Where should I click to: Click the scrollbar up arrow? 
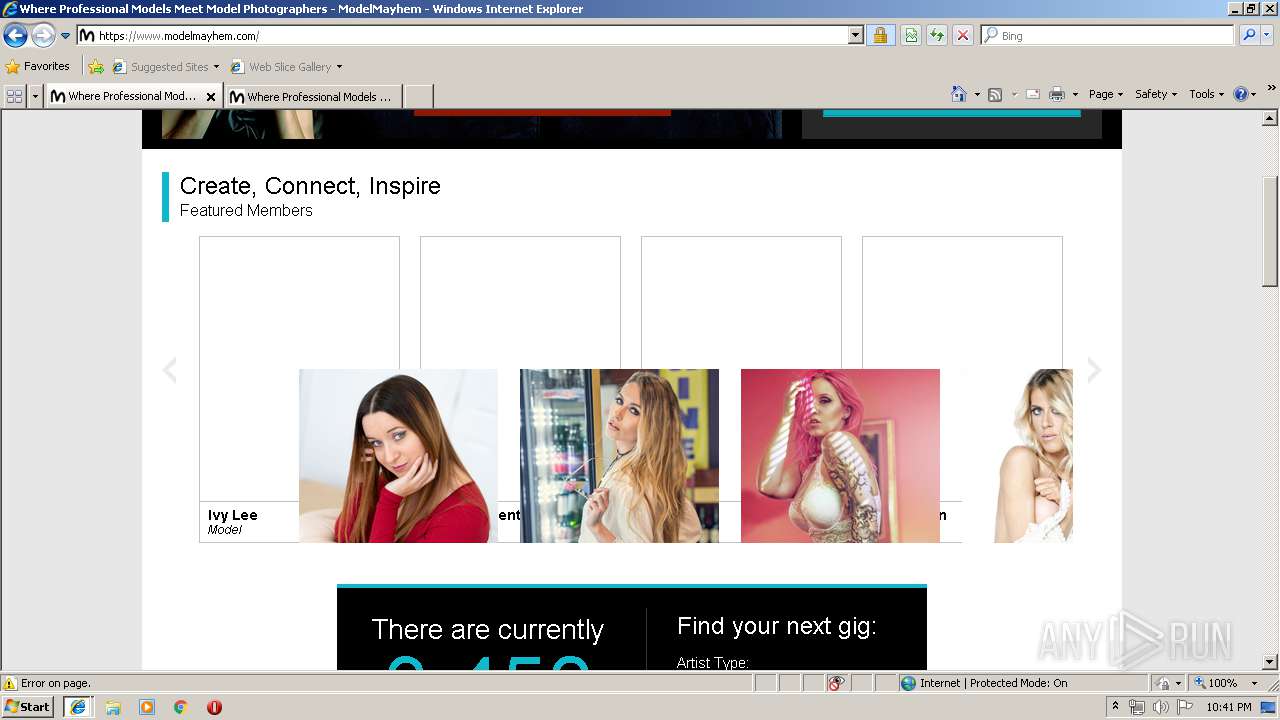click(x=1270, y=117)
